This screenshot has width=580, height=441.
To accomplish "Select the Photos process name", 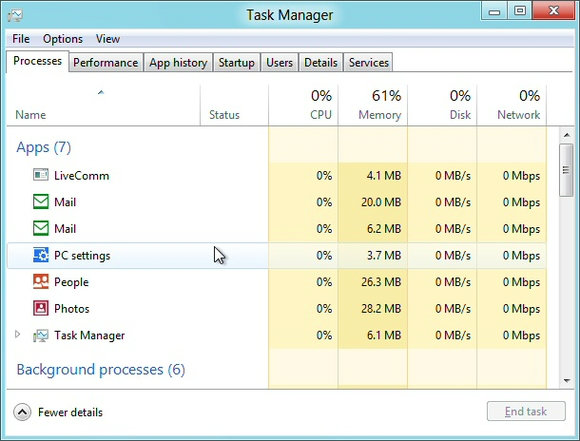I will pyautogui.click(x=72, y=309).
